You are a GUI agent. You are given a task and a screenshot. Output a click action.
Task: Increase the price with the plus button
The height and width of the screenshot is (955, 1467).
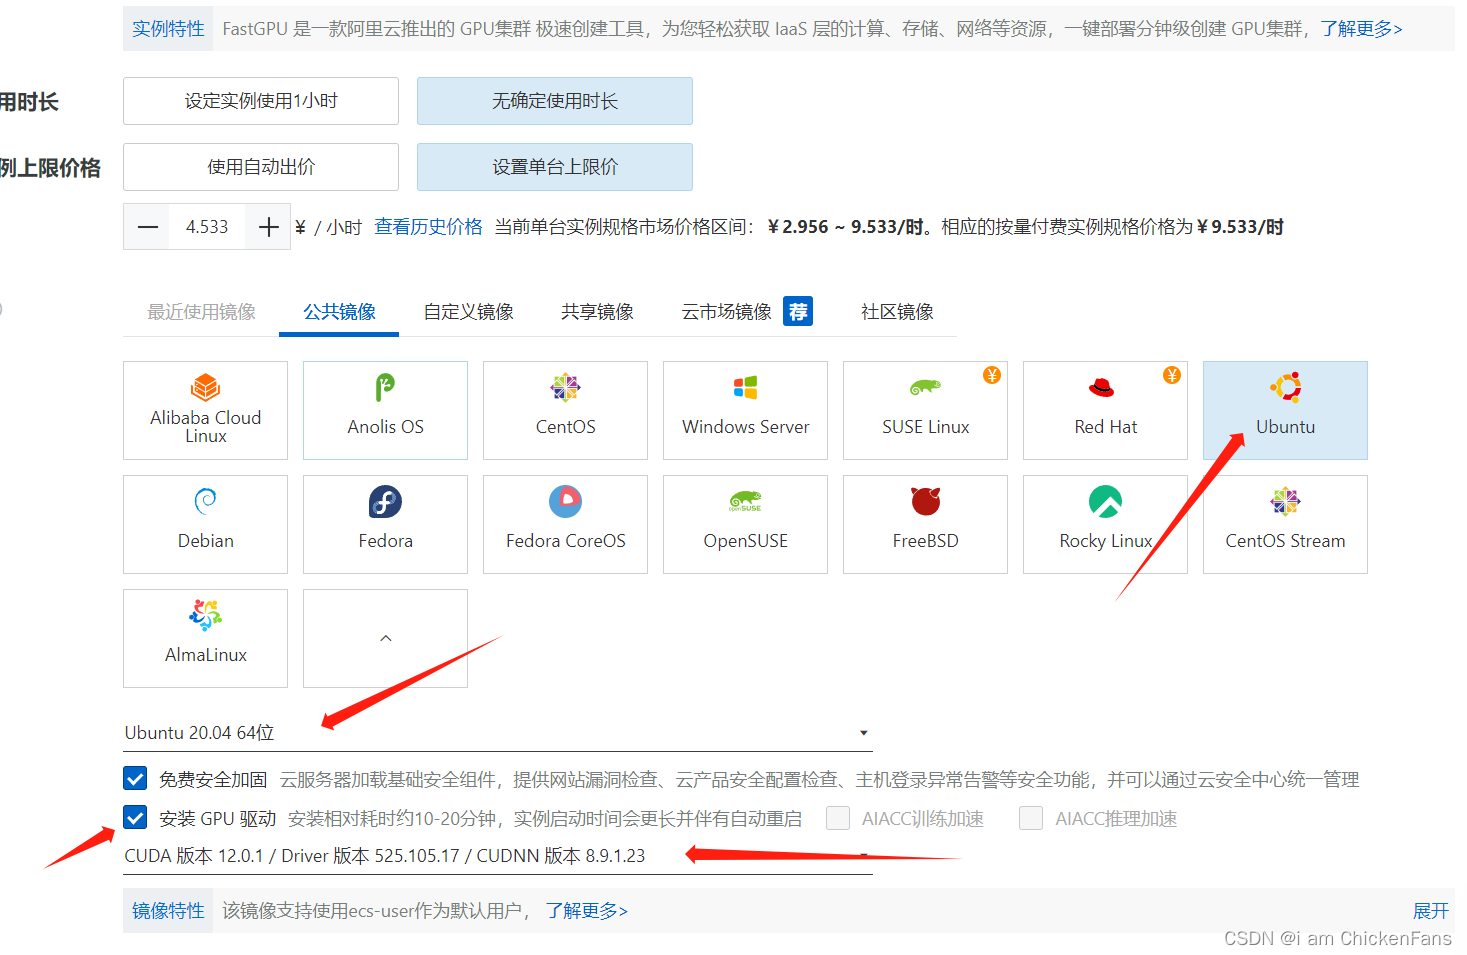click(268, 227)
